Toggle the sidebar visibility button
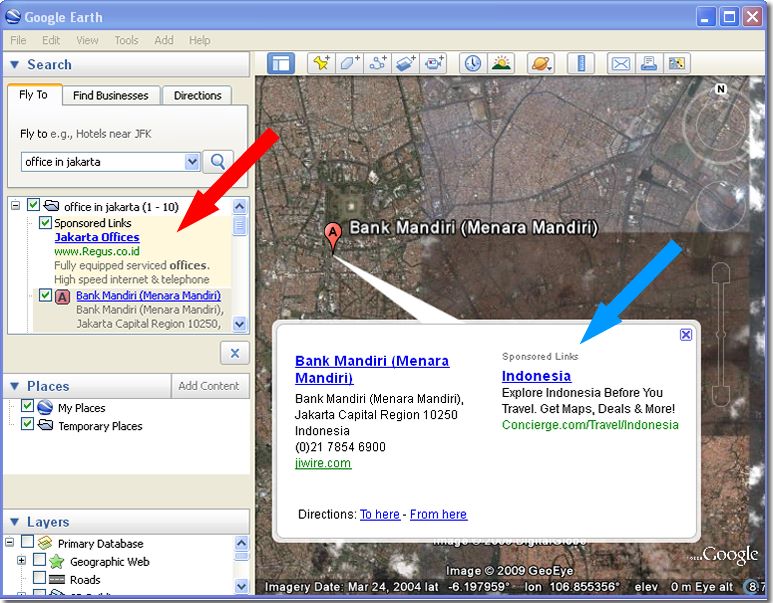The height and width of the screenshot is (603, 773). coord(281,63)
